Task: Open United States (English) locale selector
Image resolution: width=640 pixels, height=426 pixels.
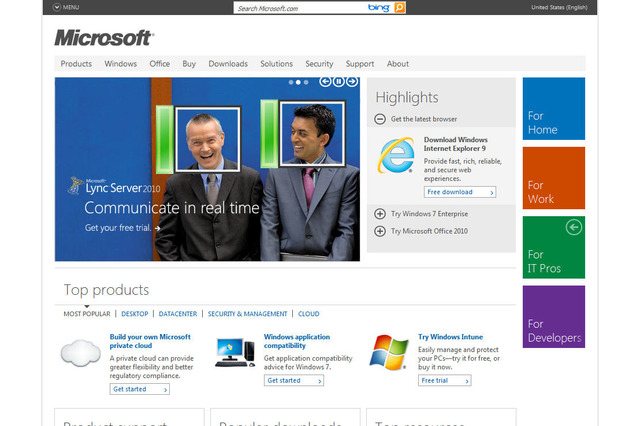Action: 559,7
